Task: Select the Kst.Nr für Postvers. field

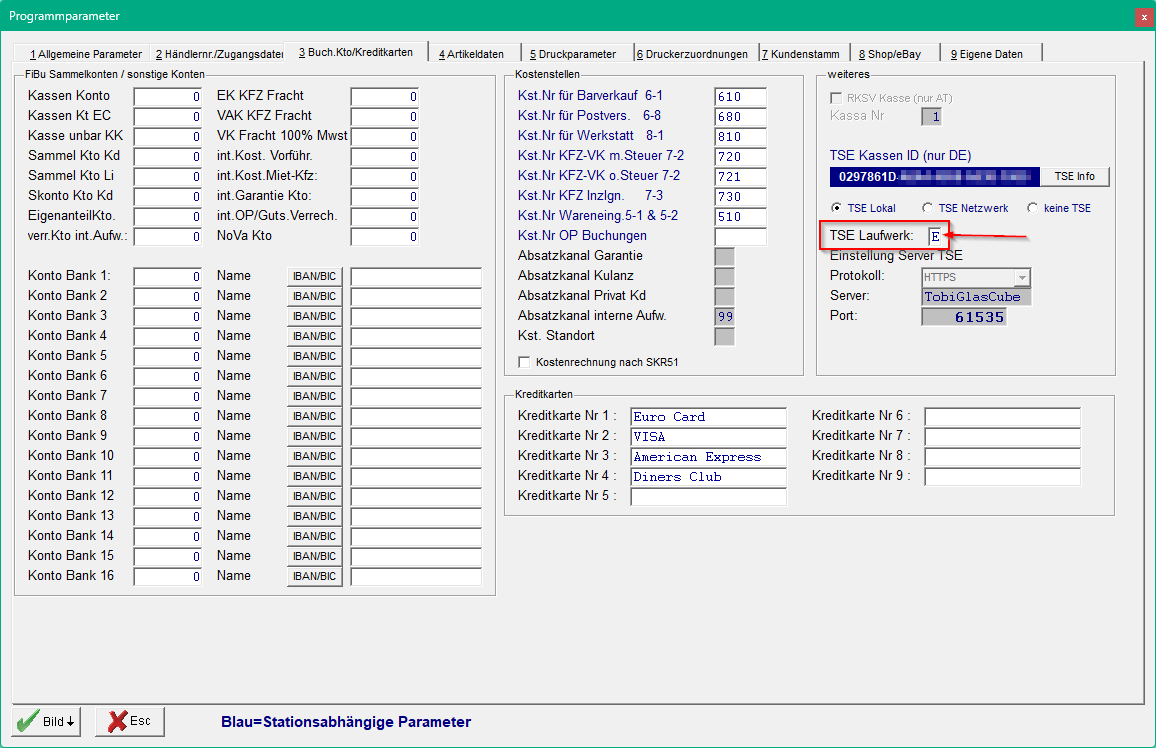Action: pos(740,116)
